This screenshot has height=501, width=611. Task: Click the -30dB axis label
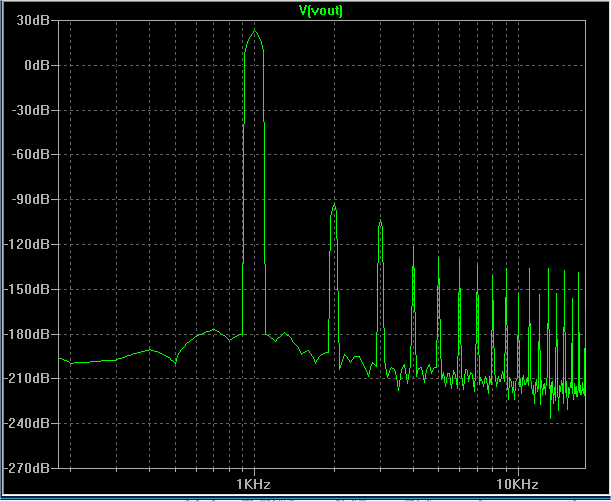(x=30, y=110)
